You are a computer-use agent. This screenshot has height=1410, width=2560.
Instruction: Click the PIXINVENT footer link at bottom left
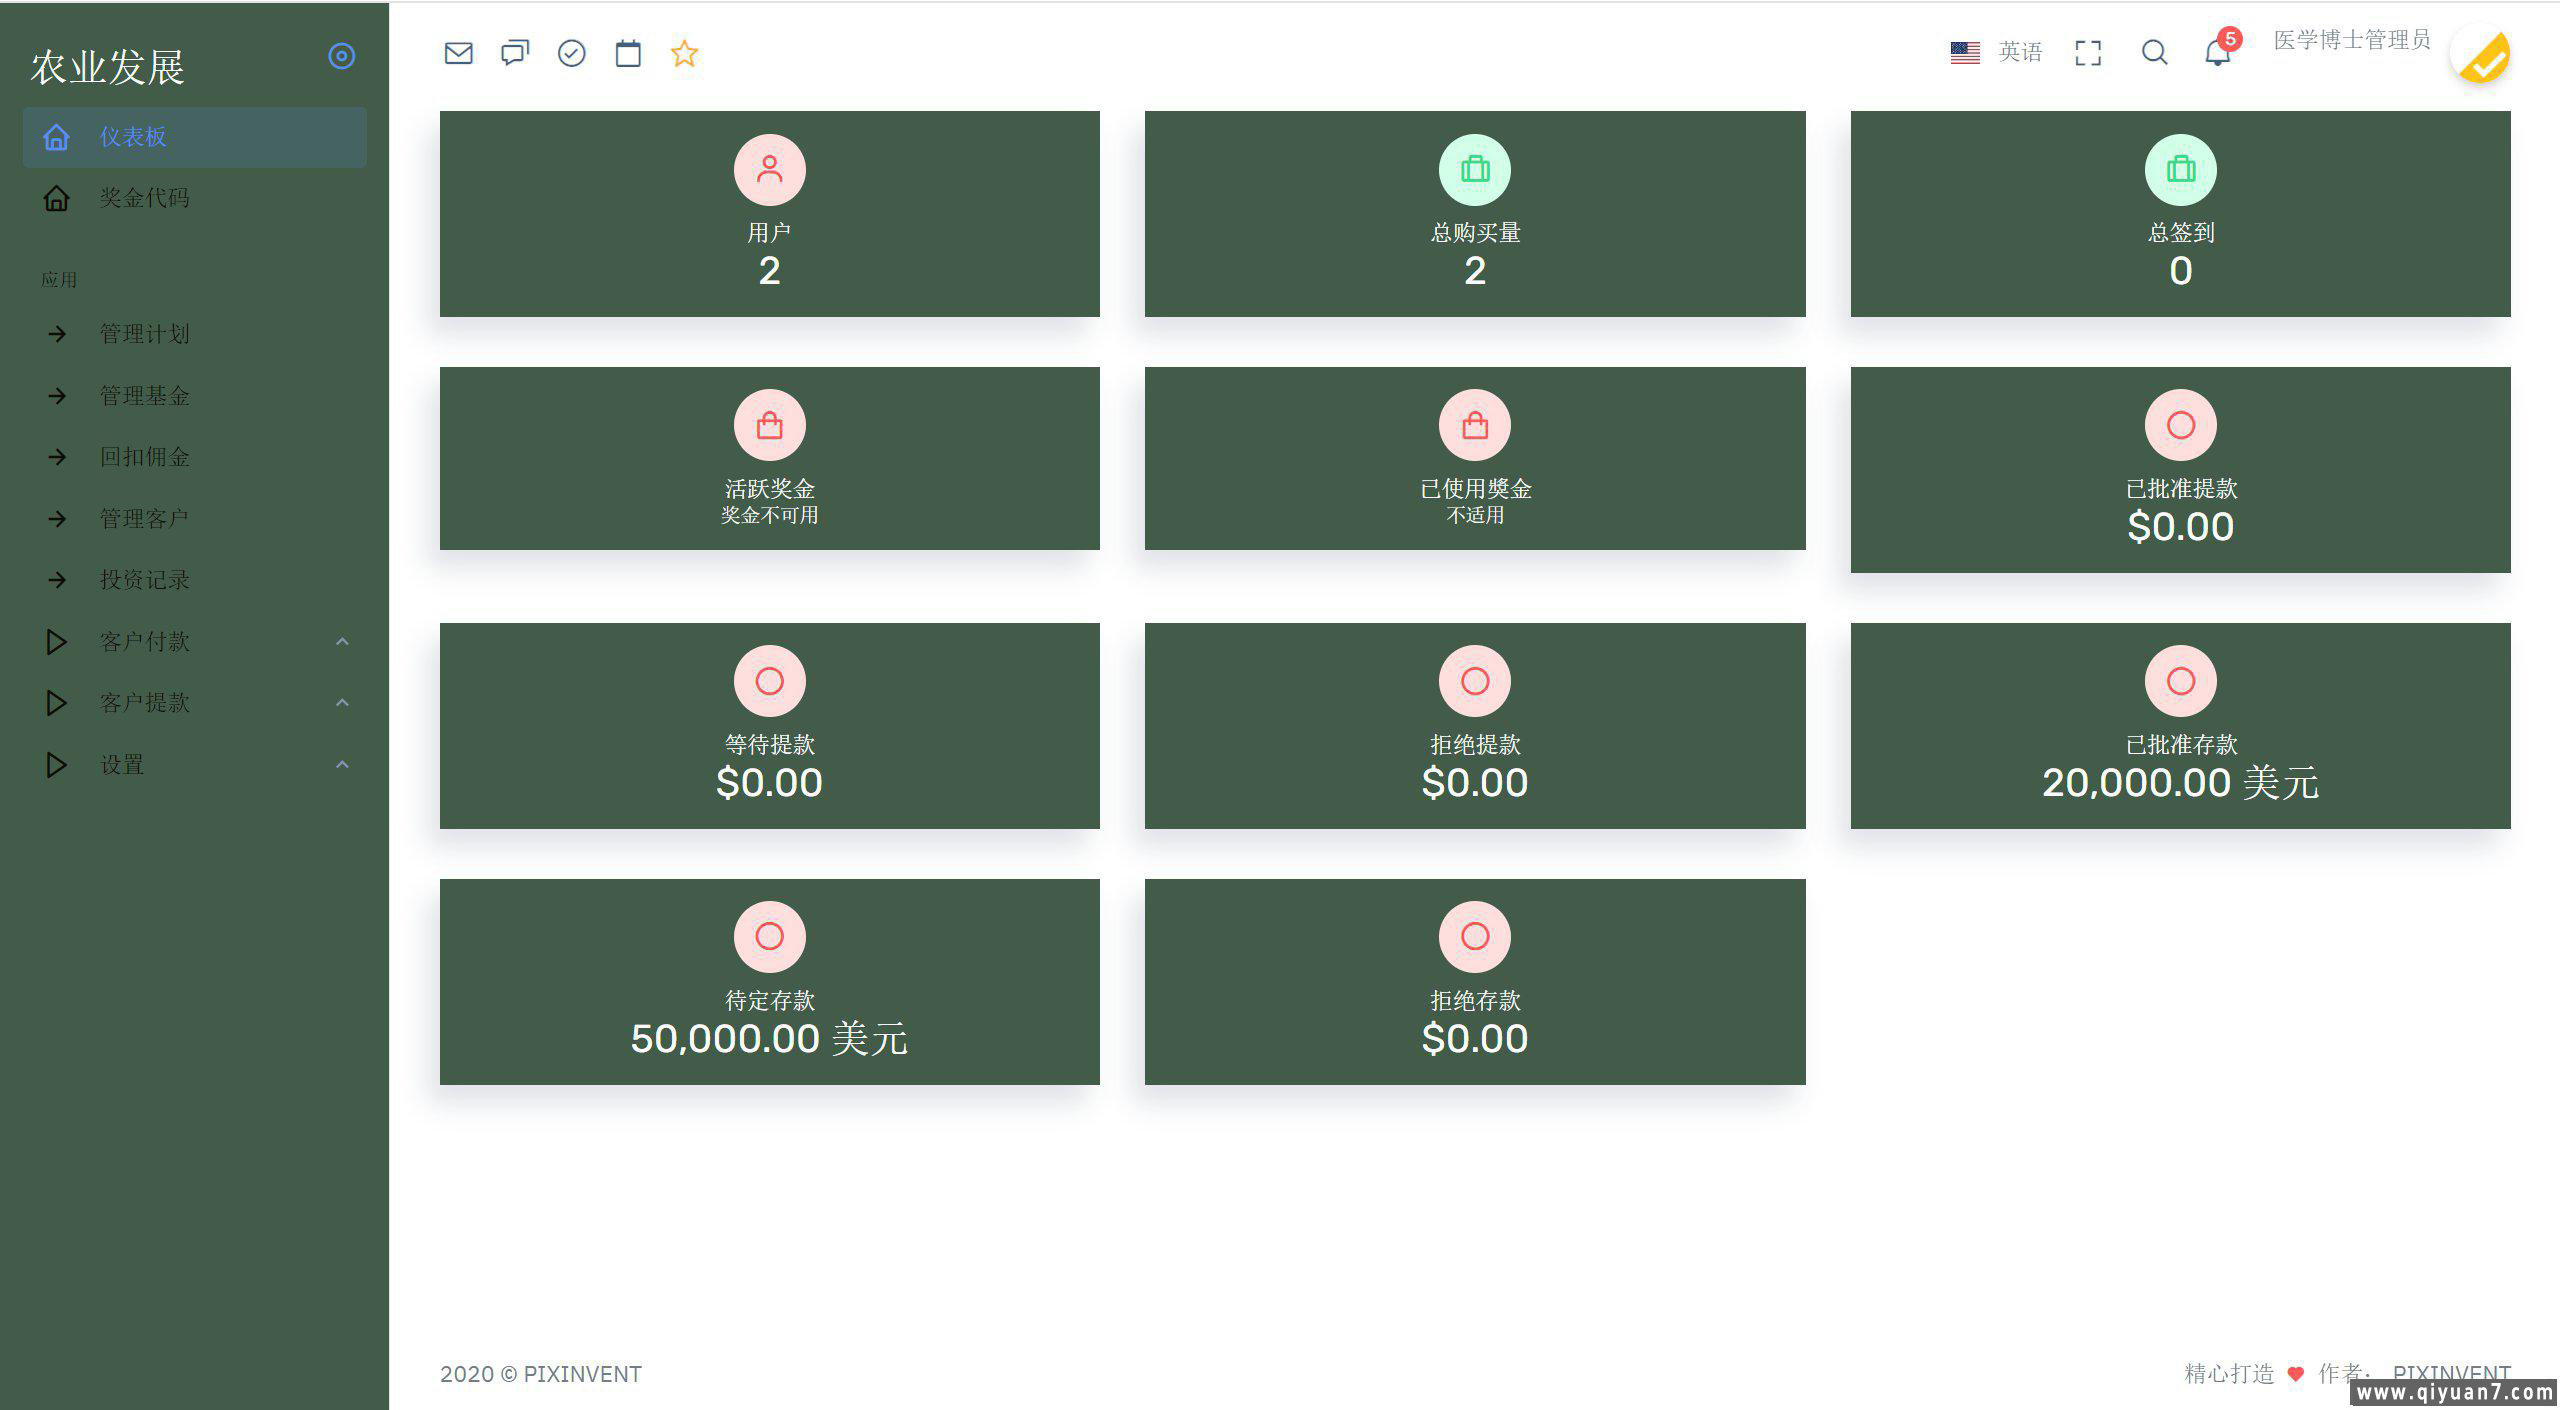582,1374
